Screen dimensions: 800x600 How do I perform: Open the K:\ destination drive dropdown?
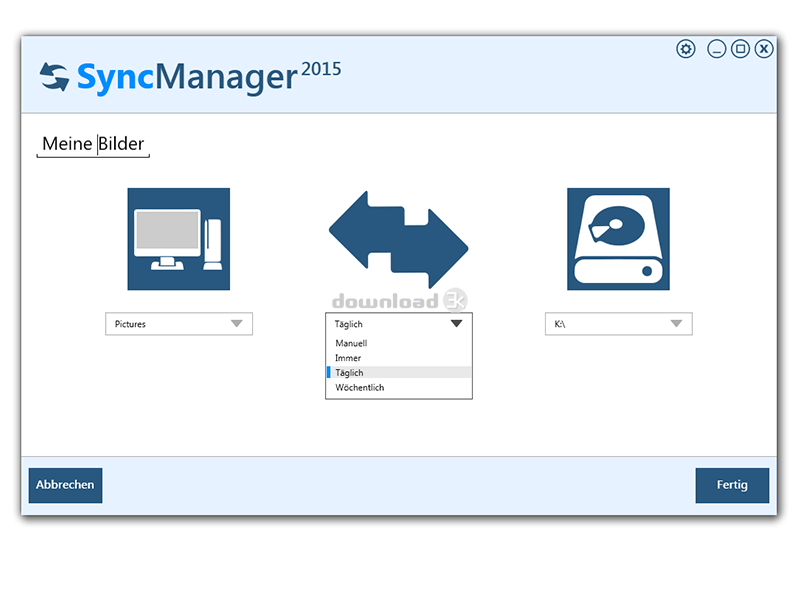[618, 323]
